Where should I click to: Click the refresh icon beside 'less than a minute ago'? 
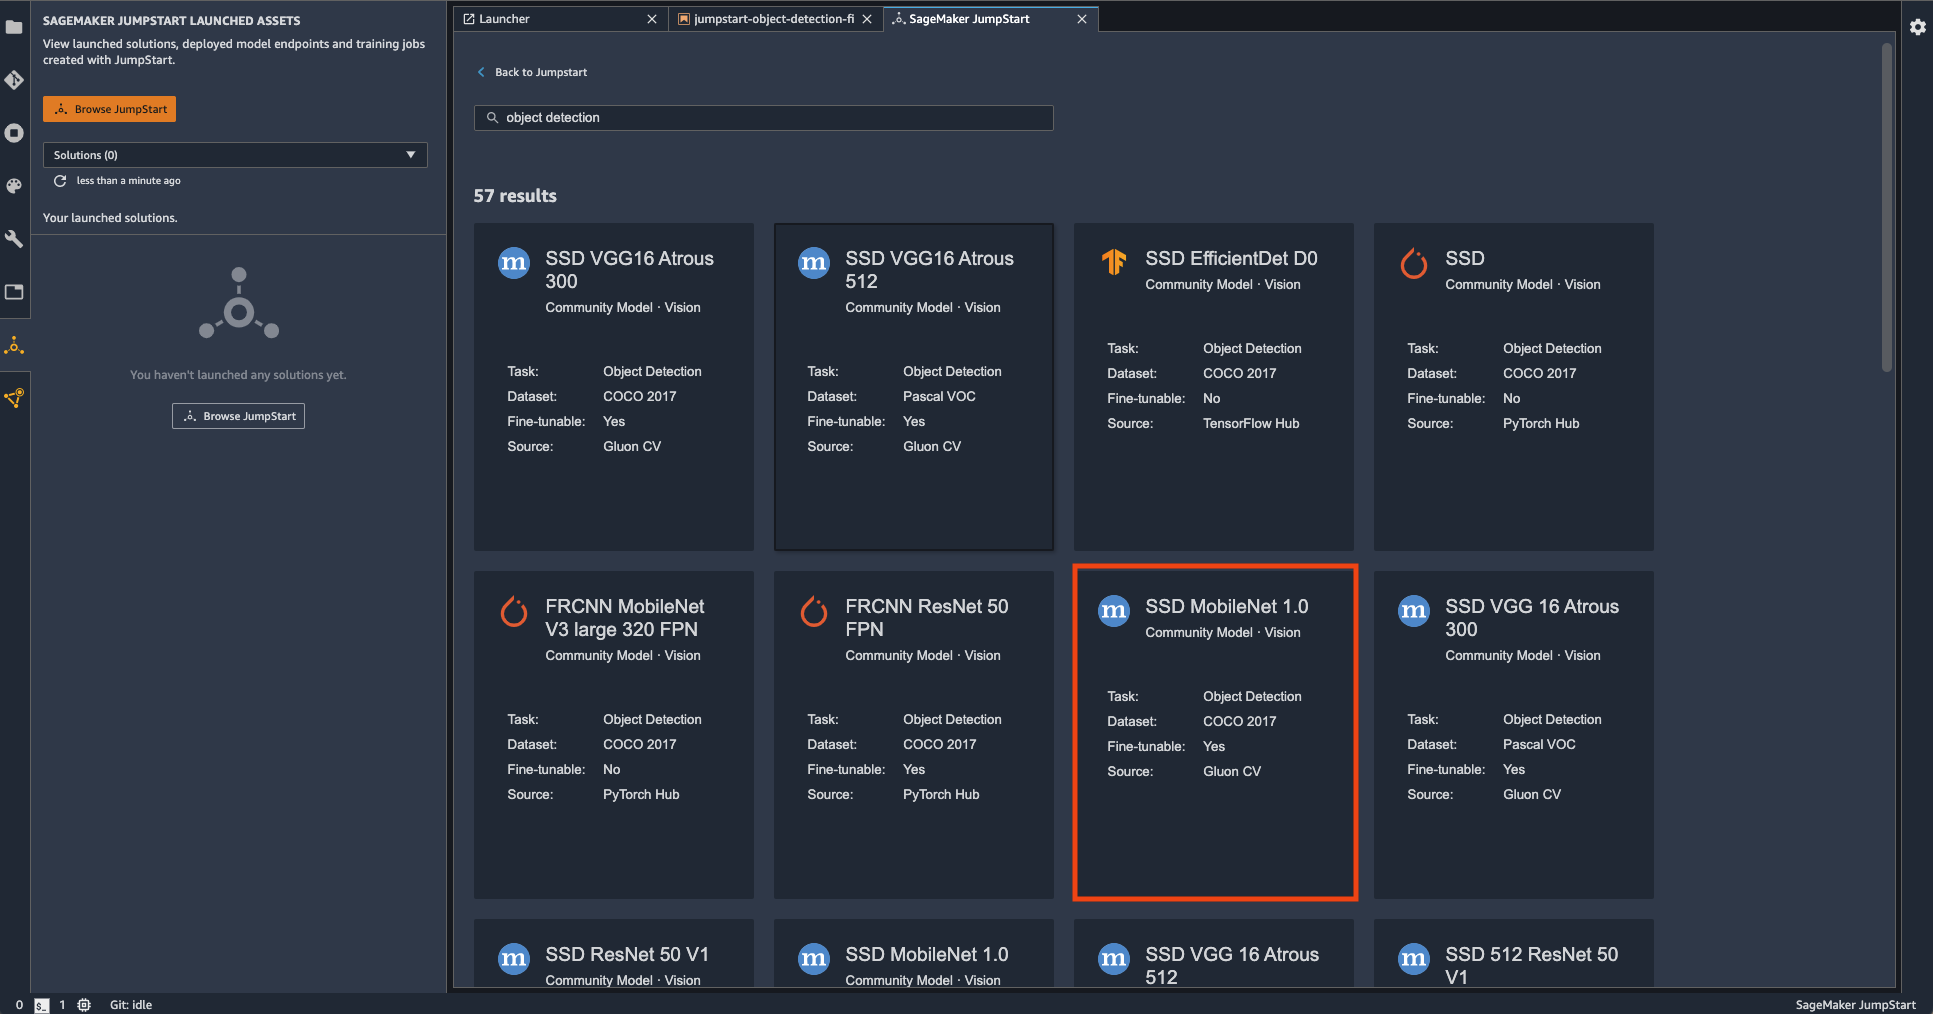[60, 181]
